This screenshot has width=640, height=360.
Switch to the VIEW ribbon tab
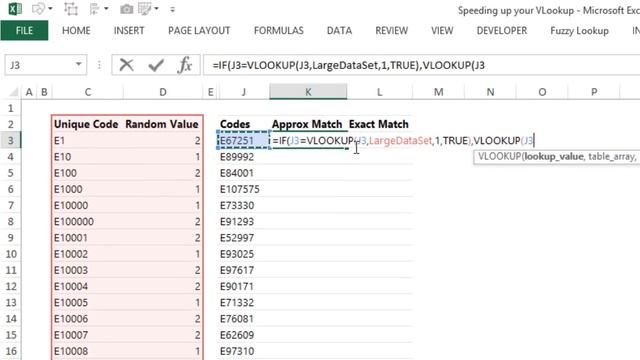tap(442, 31)
